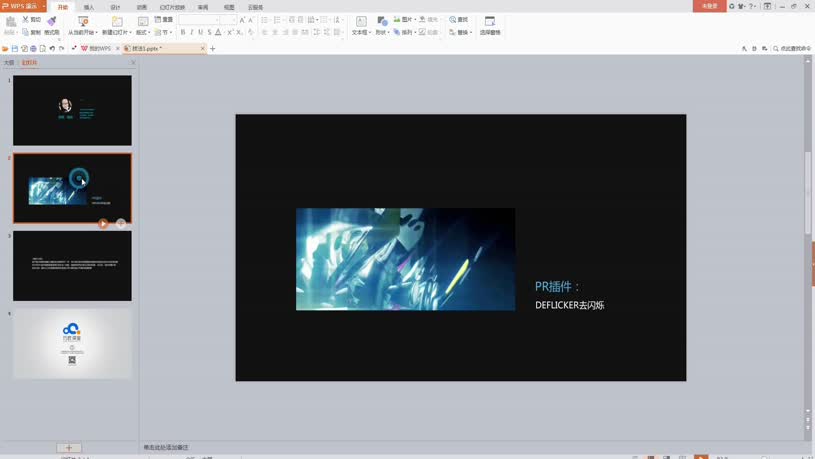Toggle numbered list formatting
This screenshot has width=815, height=459.
pyautogui.click(x=277, y=20)
